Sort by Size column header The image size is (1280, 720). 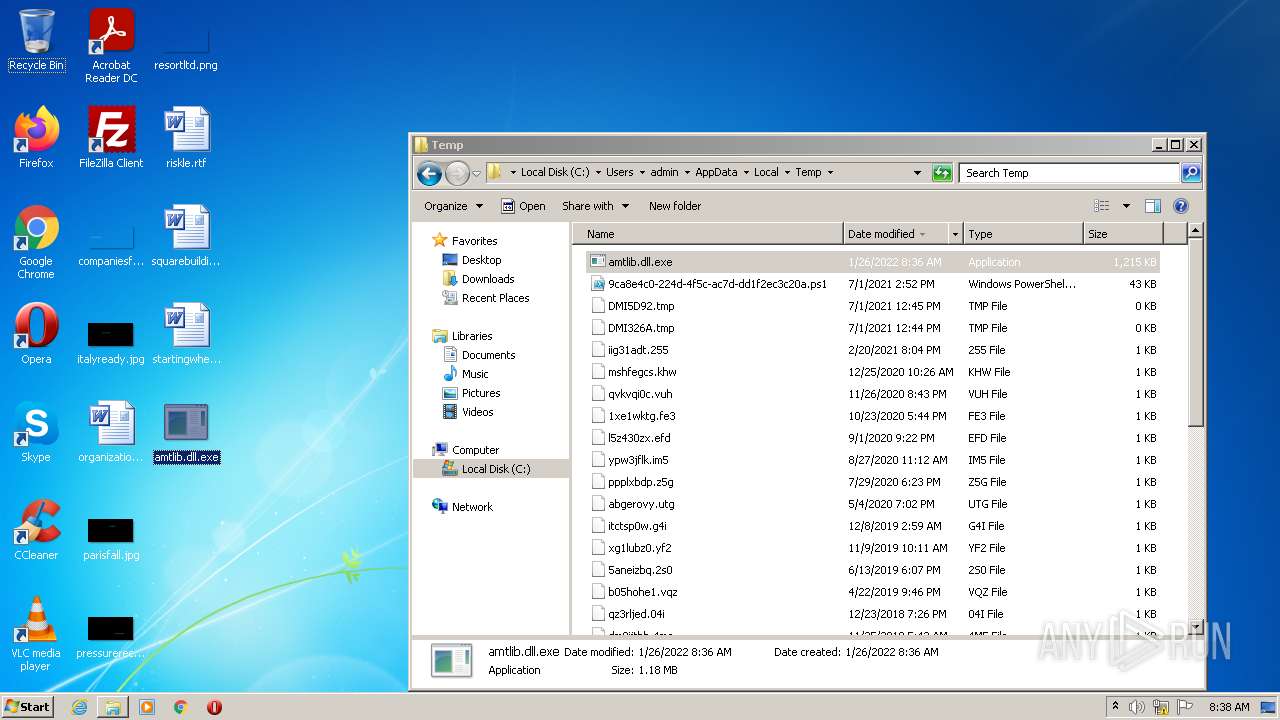pyautogui.click(x=1123, y=234)
